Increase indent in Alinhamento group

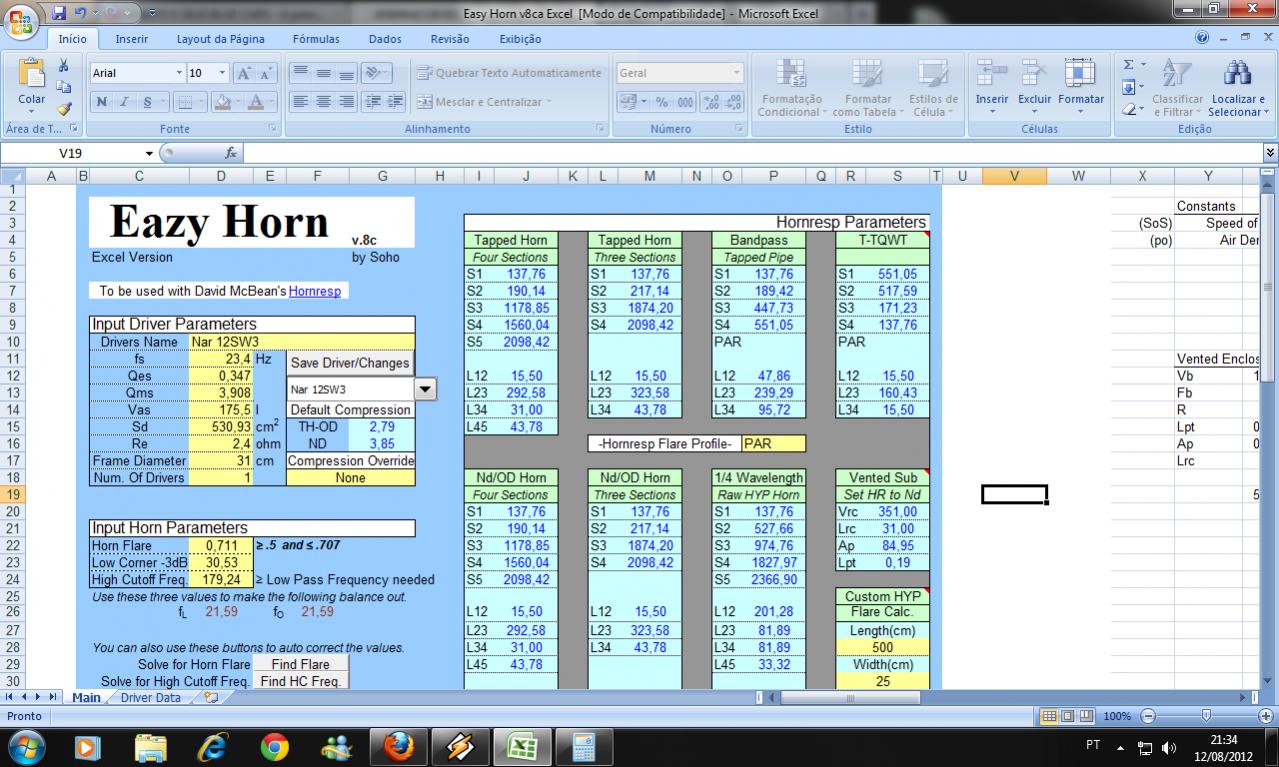395,101
